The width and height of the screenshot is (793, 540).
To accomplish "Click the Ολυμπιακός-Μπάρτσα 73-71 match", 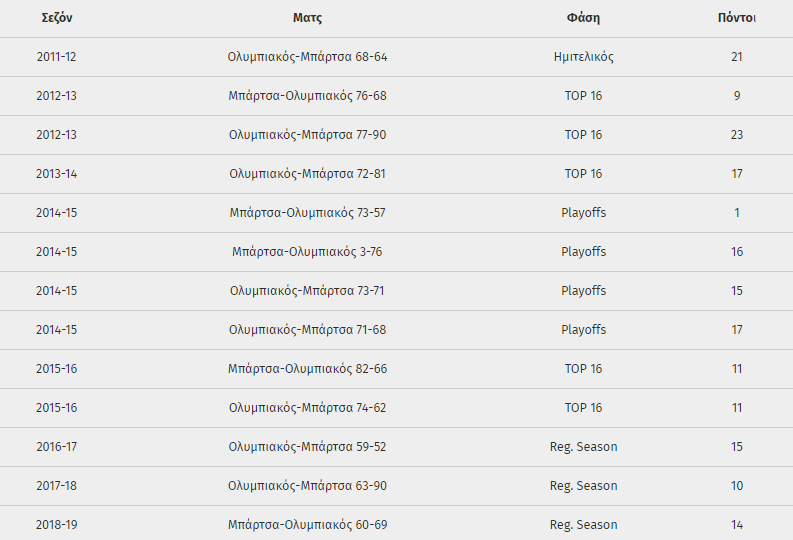I will pos(307,291).
